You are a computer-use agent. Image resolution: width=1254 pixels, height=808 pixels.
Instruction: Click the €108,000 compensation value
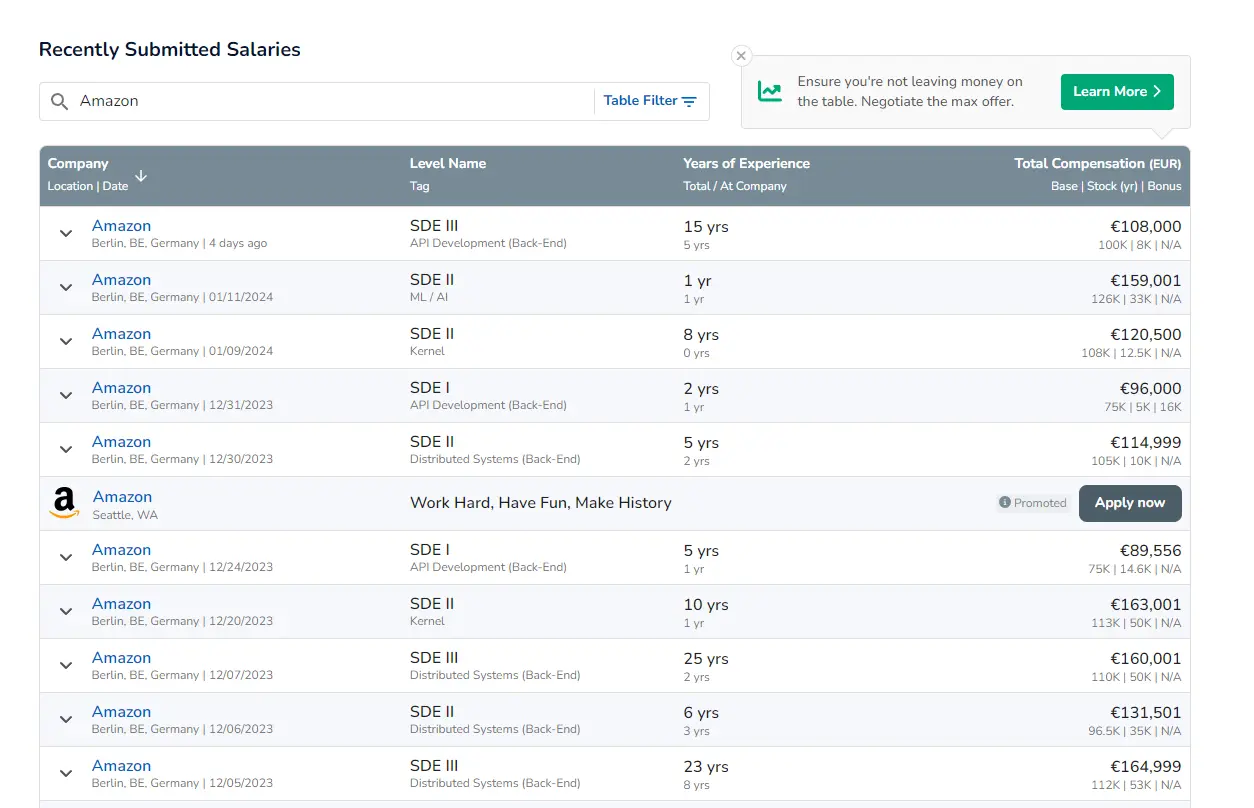pyautogui.click(x=1145, y=227)
